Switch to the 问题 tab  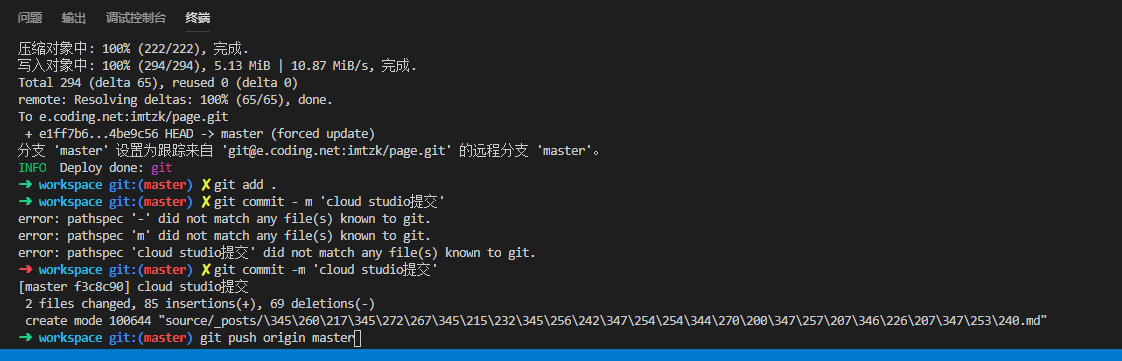point(30,18)
